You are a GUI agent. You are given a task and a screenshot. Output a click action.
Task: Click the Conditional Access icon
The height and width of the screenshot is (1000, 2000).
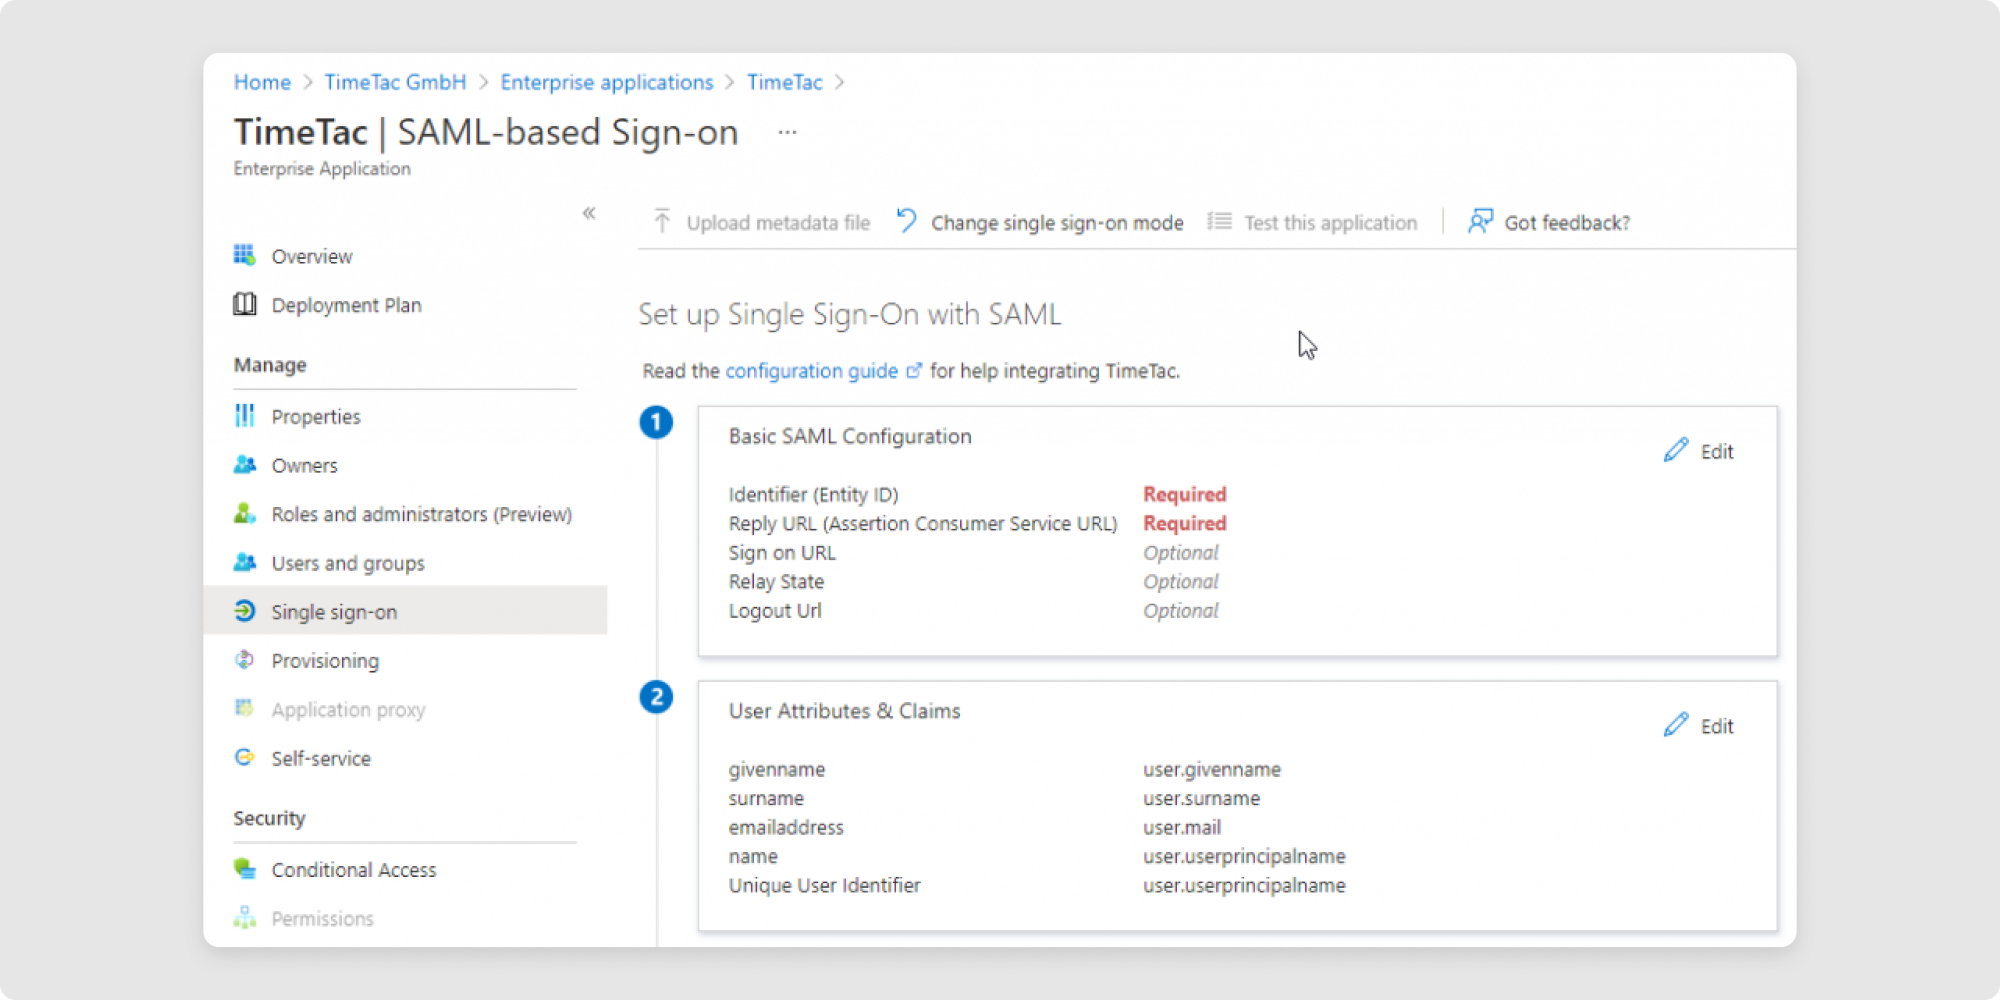(244, 869)
